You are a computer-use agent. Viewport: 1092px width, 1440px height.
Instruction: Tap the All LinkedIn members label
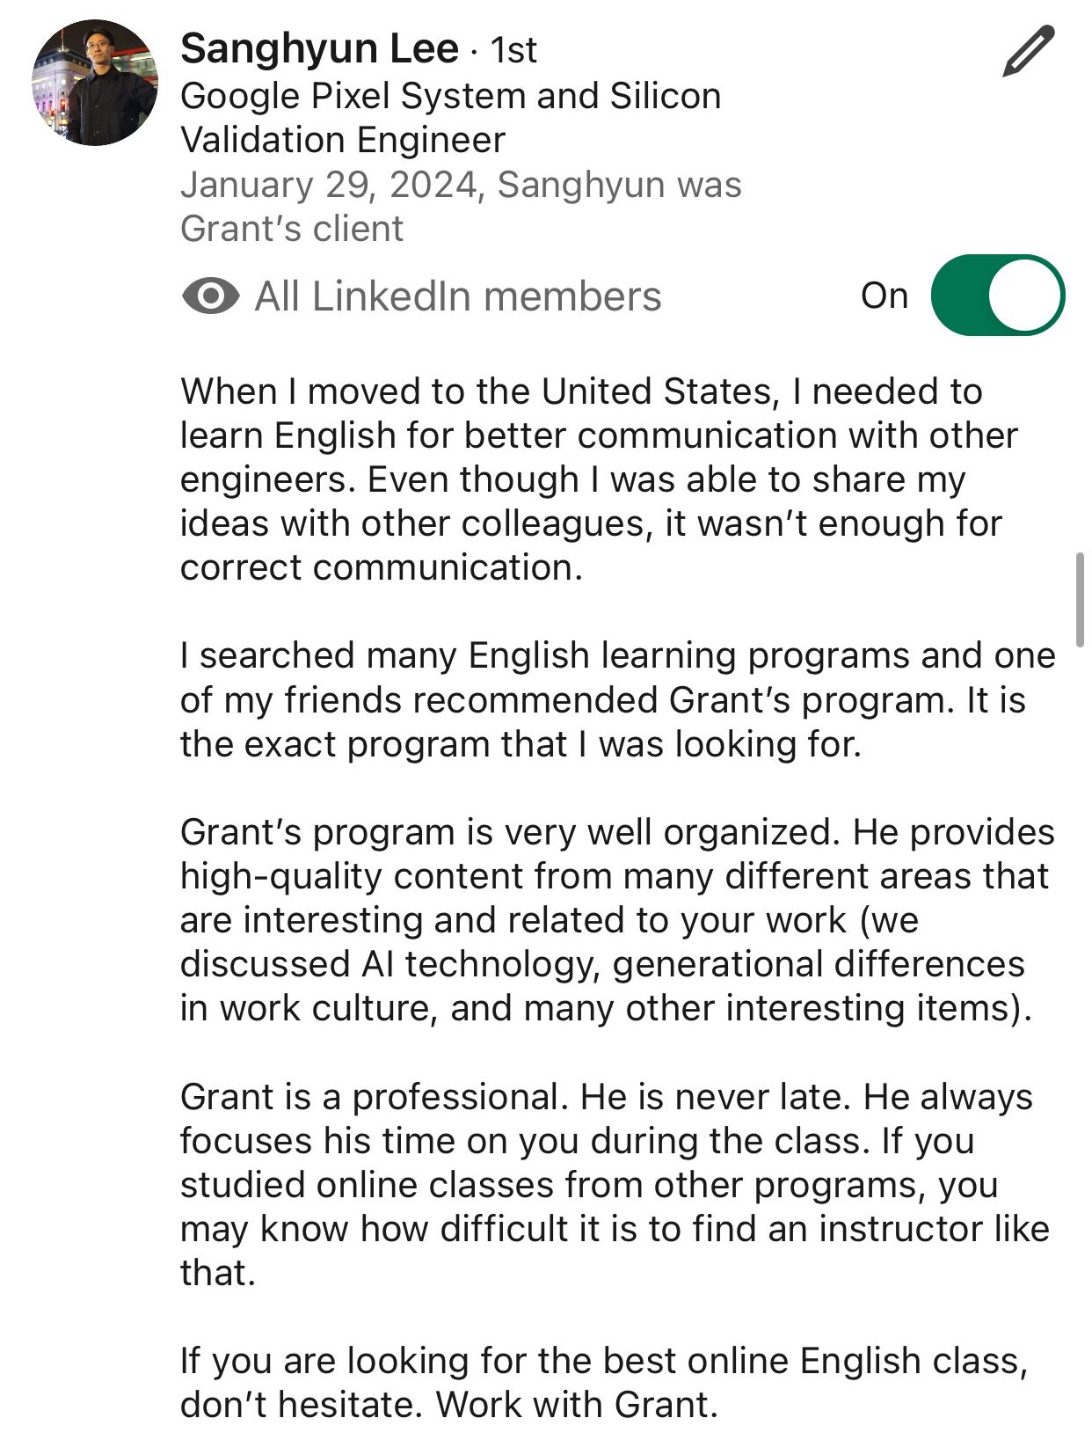458,297
